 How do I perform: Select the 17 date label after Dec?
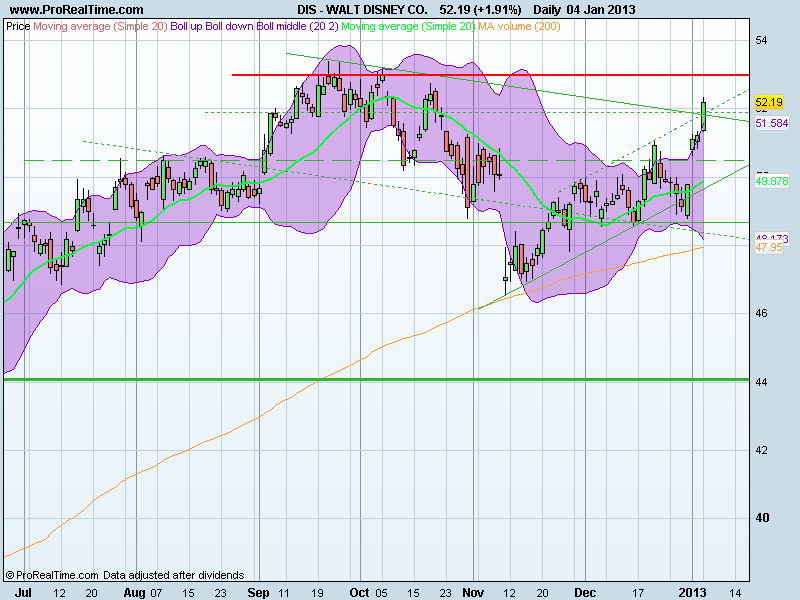pyautogui.click(x=638, y=593)
